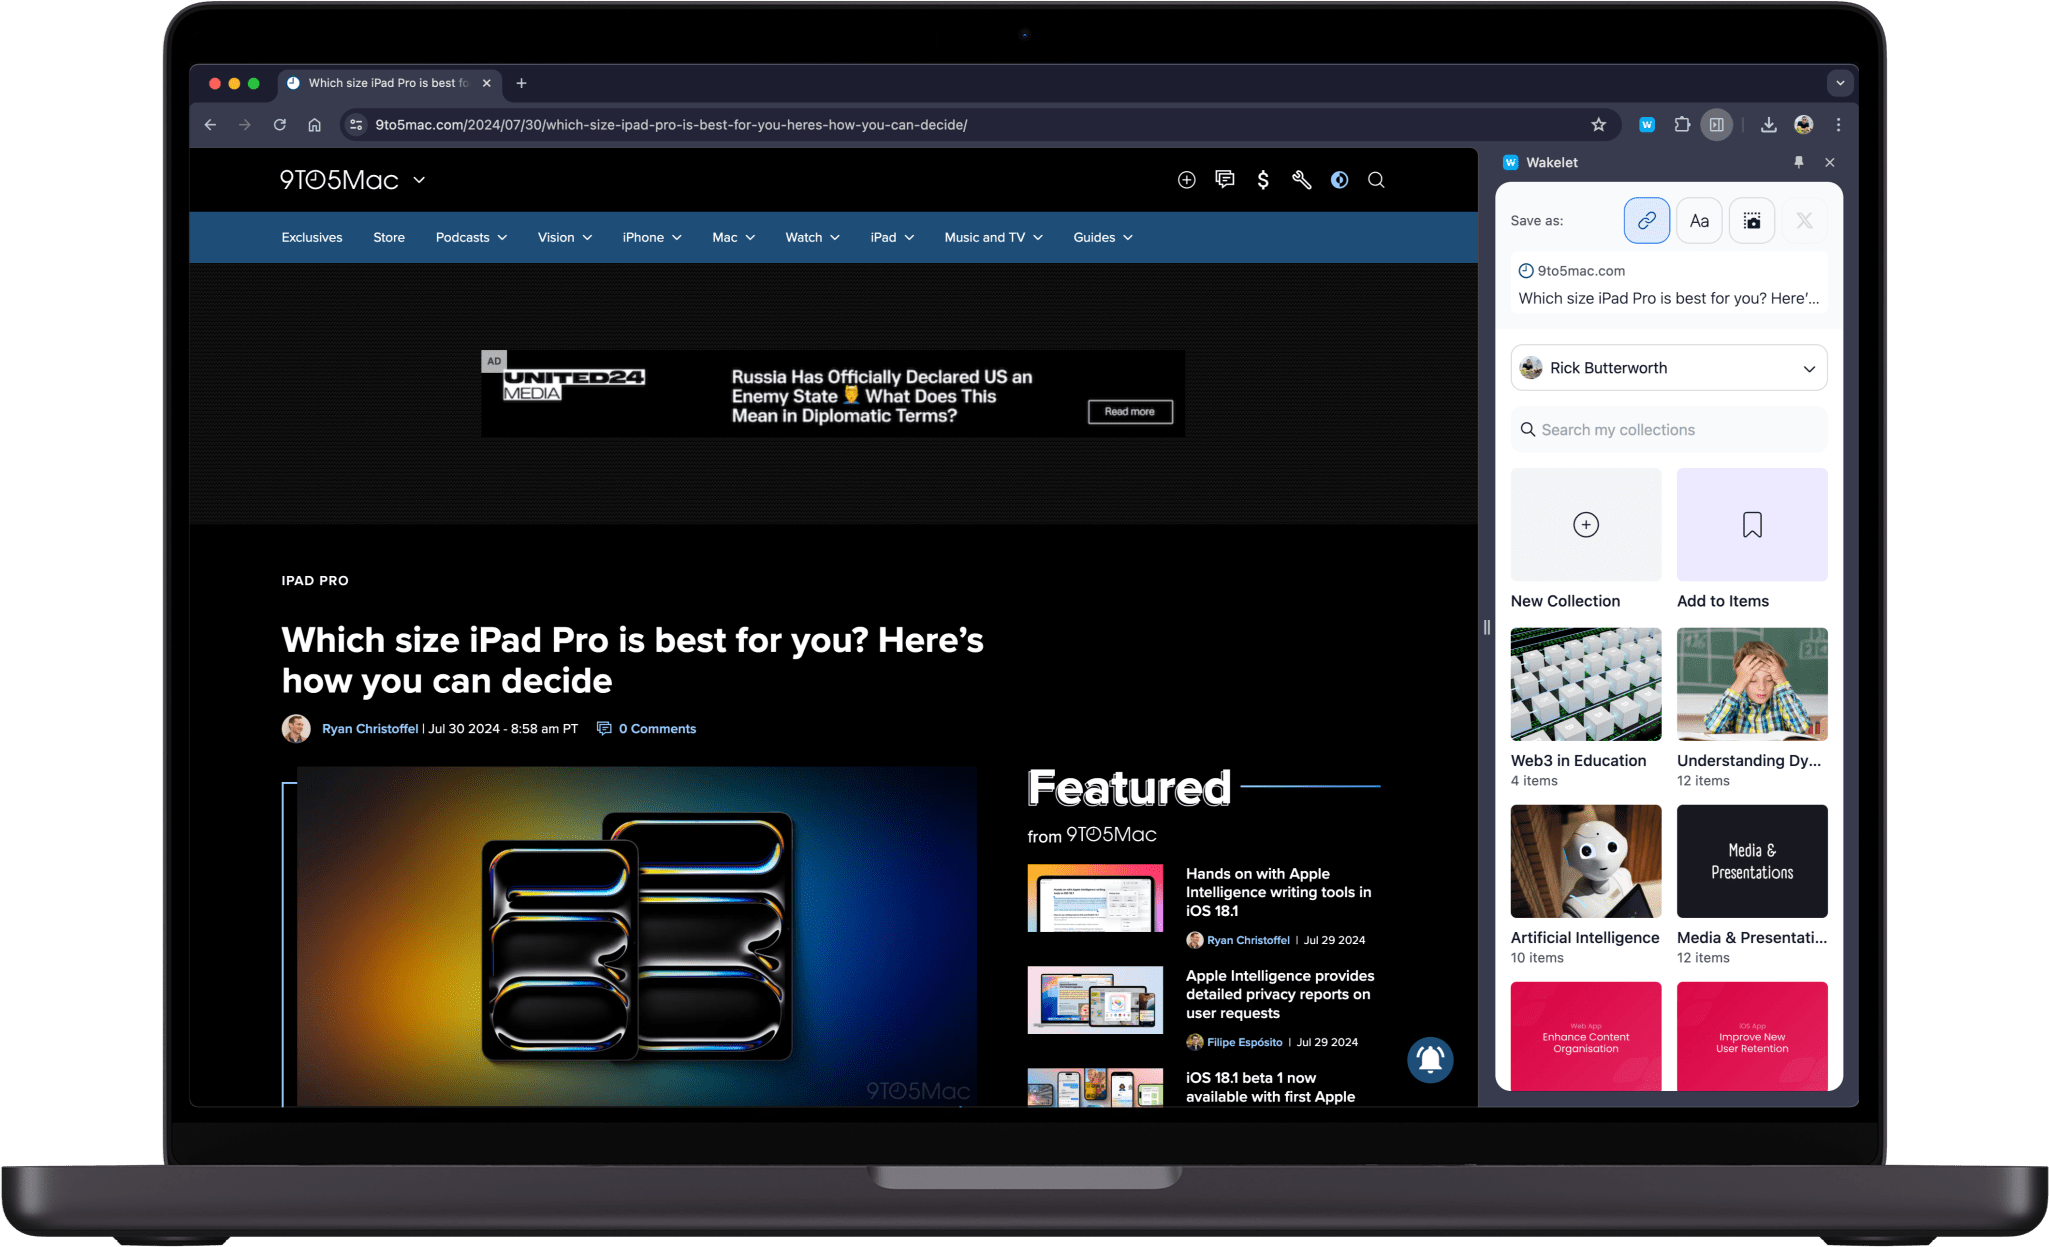Image resolution: width=2049 pixels, height=1247 pixels.
Task: Click the wrench tools icon in header
Action: (1301, 180)
